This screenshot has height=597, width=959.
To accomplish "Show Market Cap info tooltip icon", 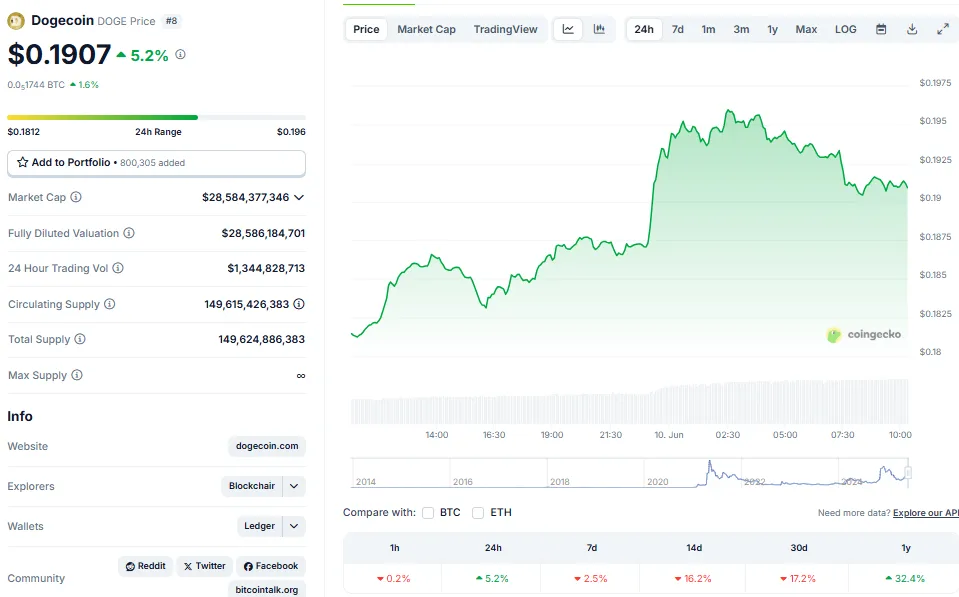I will tap(76, 197).
